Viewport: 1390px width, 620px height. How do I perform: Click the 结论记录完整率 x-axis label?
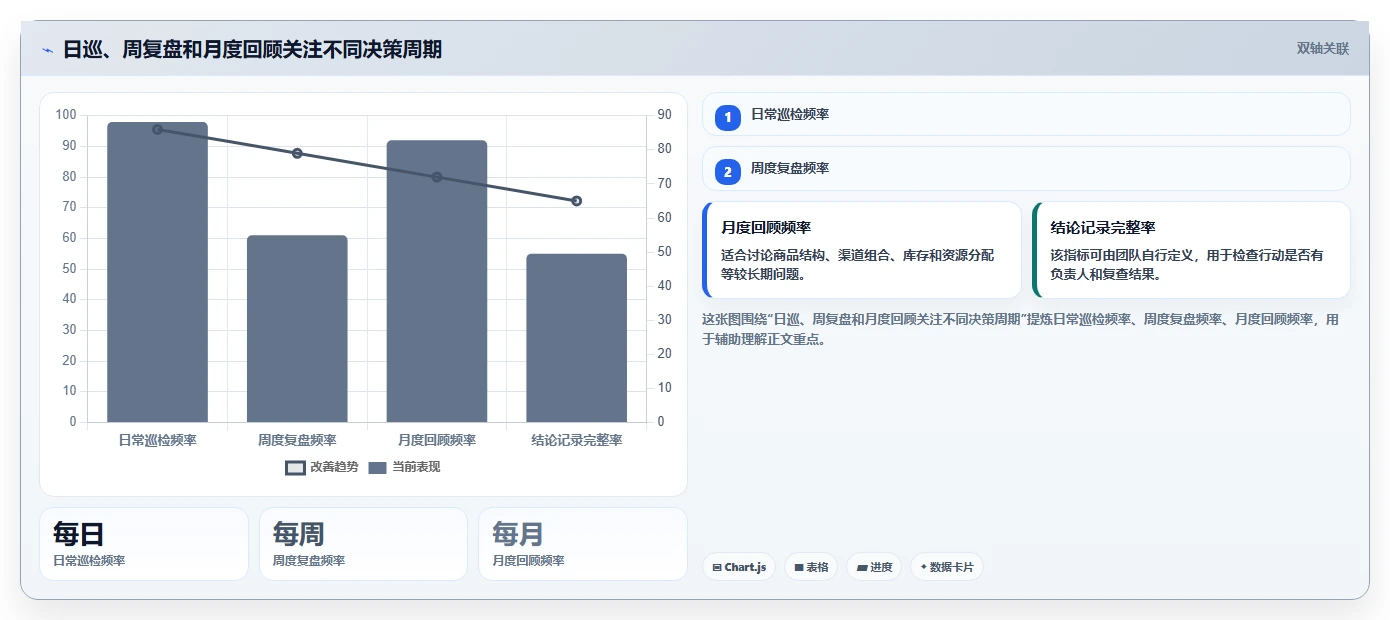click(x=577, y=440)
